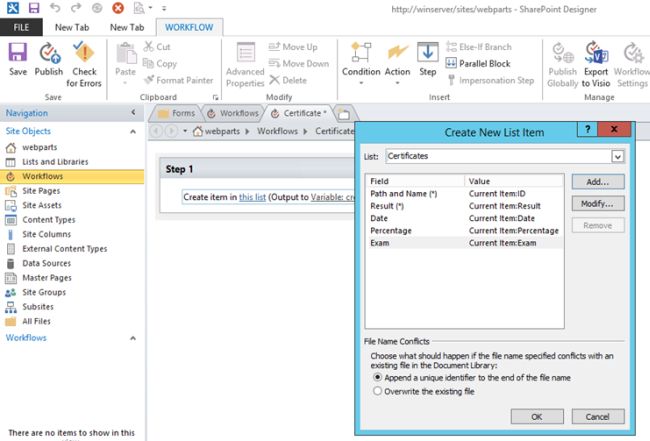650x441 pixels.
Task: Collapse the Navigation pane
Action: 133,112
